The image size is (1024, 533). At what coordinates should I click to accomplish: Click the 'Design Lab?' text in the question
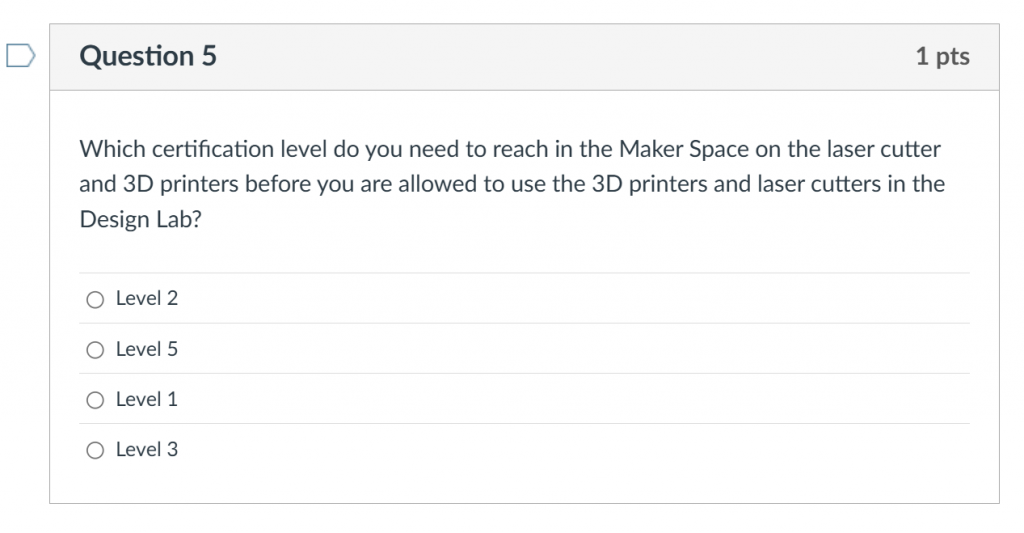pos(141,219)
